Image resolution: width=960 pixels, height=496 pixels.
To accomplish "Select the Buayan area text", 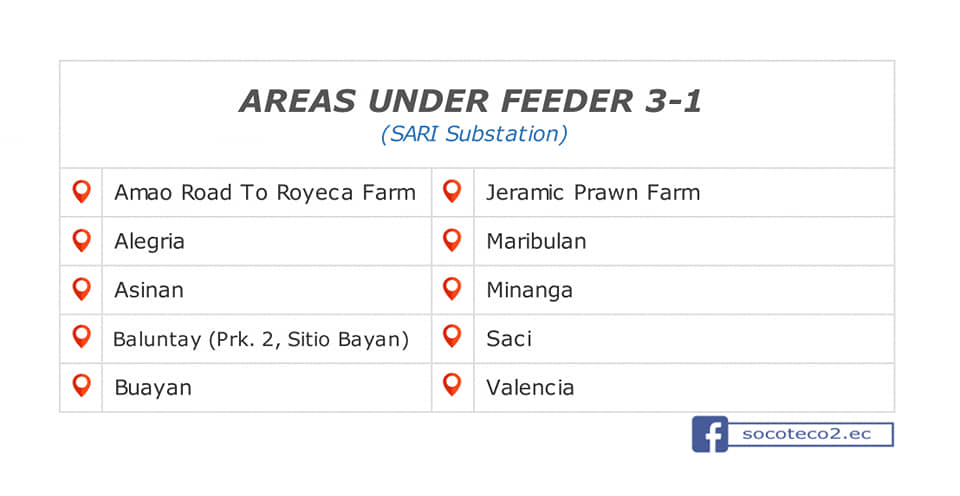I will [153, 388].
